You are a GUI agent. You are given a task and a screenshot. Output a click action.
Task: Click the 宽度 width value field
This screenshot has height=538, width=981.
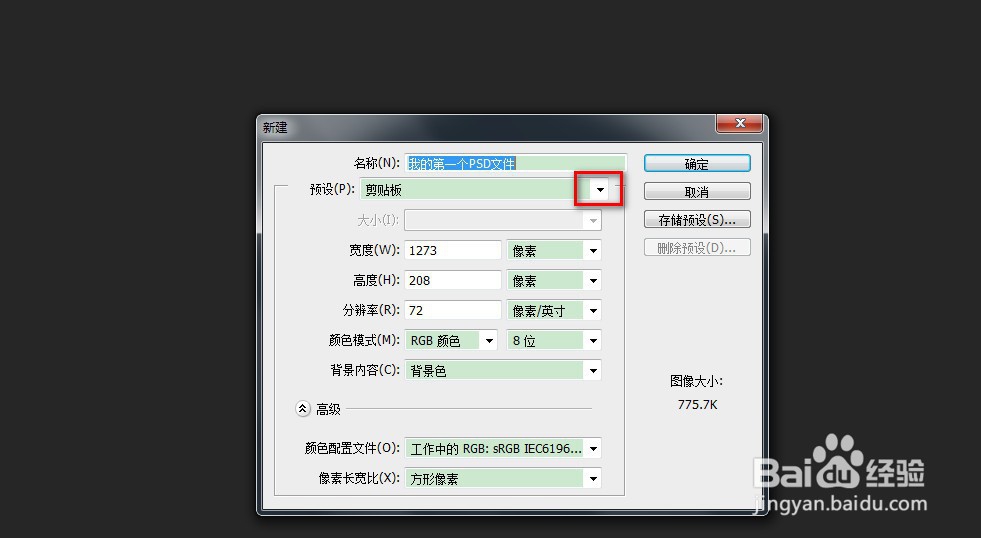click(452, 250)
